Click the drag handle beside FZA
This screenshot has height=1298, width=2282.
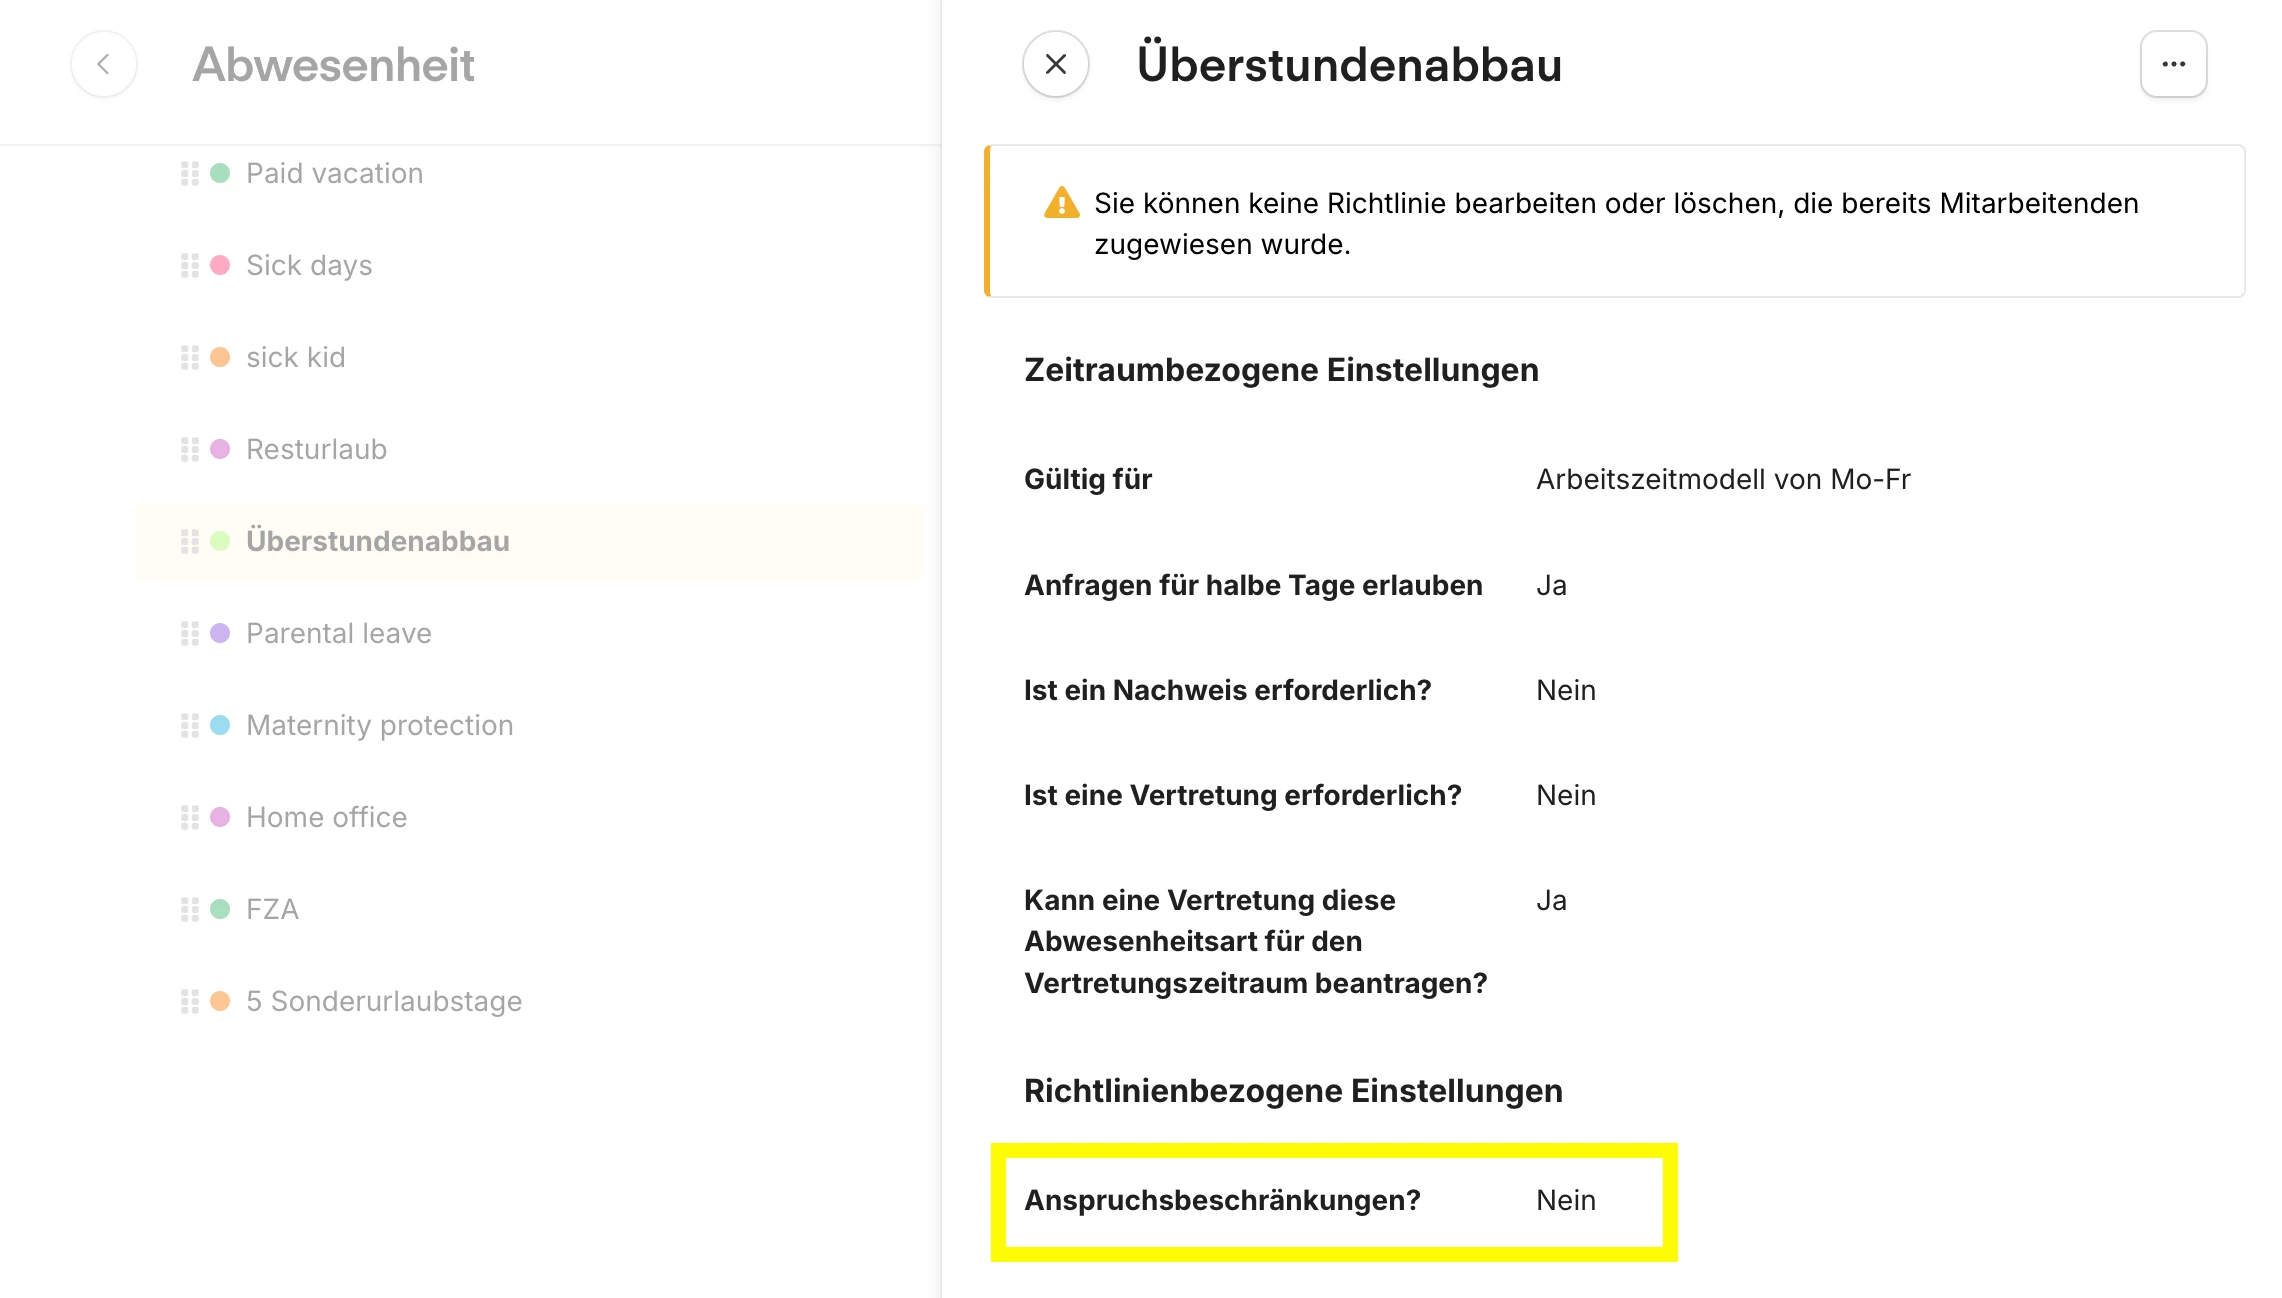tap(189, 909)
